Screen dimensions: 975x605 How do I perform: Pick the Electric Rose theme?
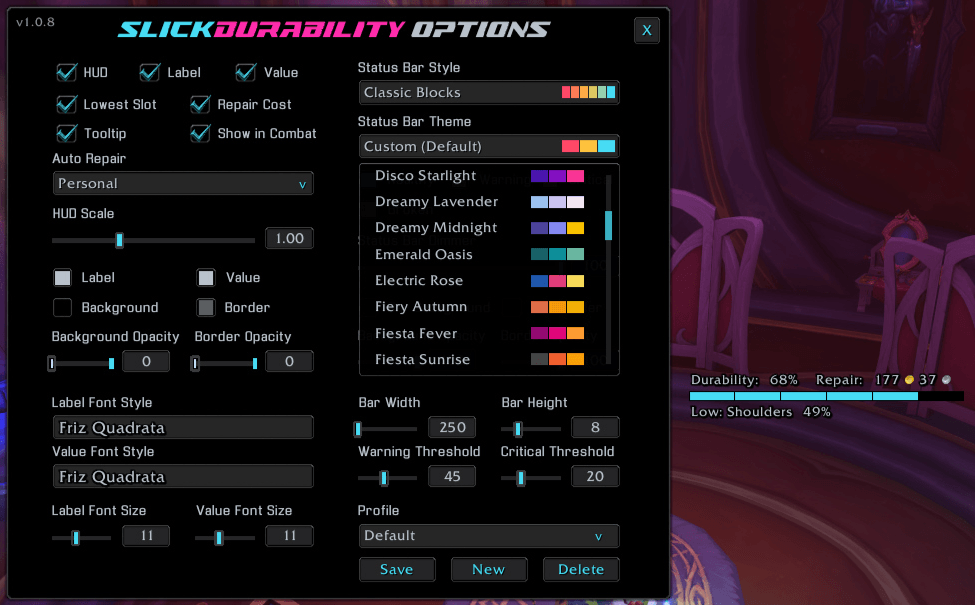point(479,280)
